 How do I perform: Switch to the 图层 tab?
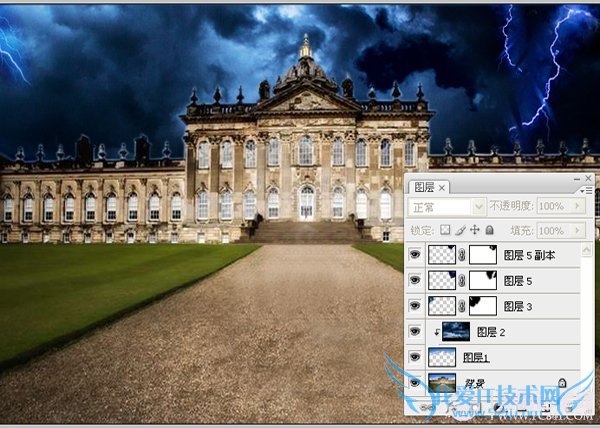[x=424, y=187]
